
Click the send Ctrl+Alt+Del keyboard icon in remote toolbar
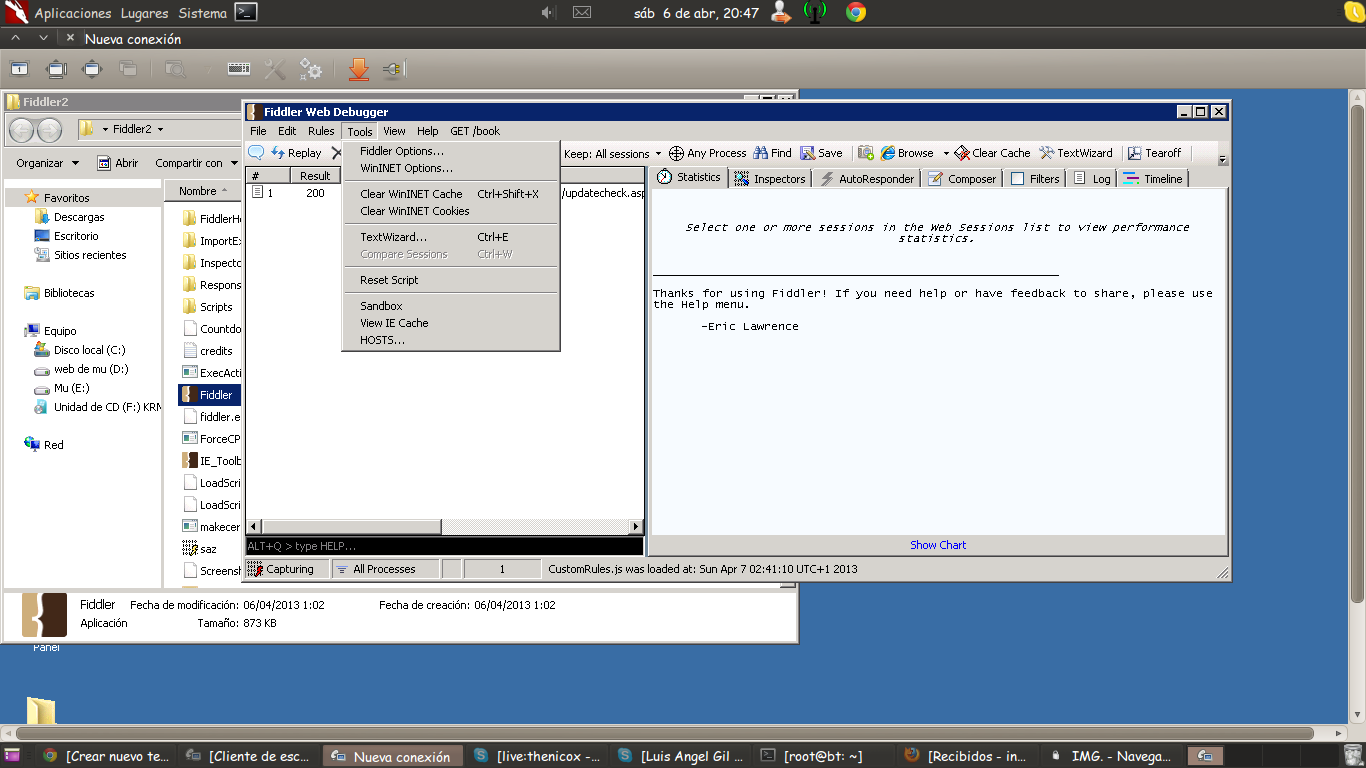[239, 69]
